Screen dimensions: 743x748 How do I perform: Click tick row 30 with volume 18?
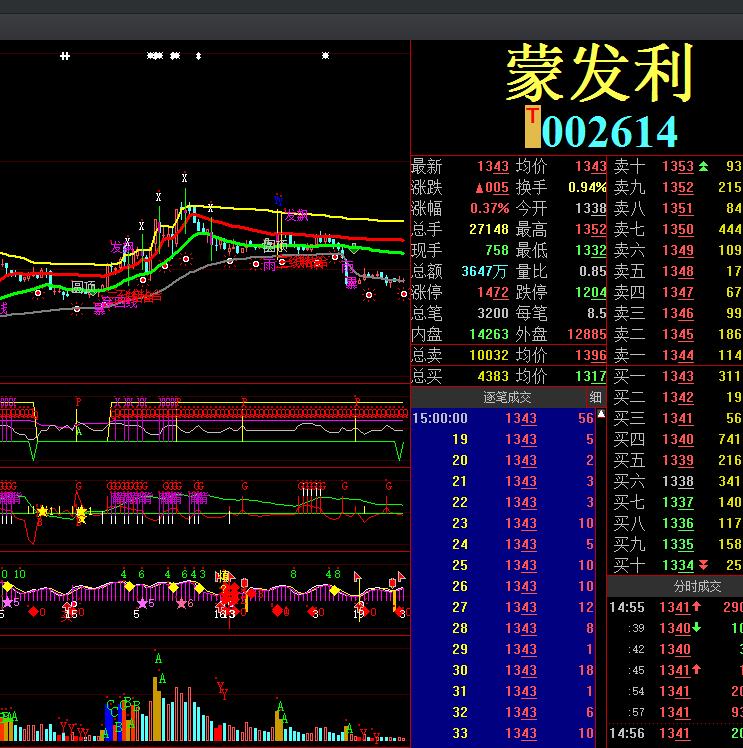pyautogui.click(x=504, y=670)
